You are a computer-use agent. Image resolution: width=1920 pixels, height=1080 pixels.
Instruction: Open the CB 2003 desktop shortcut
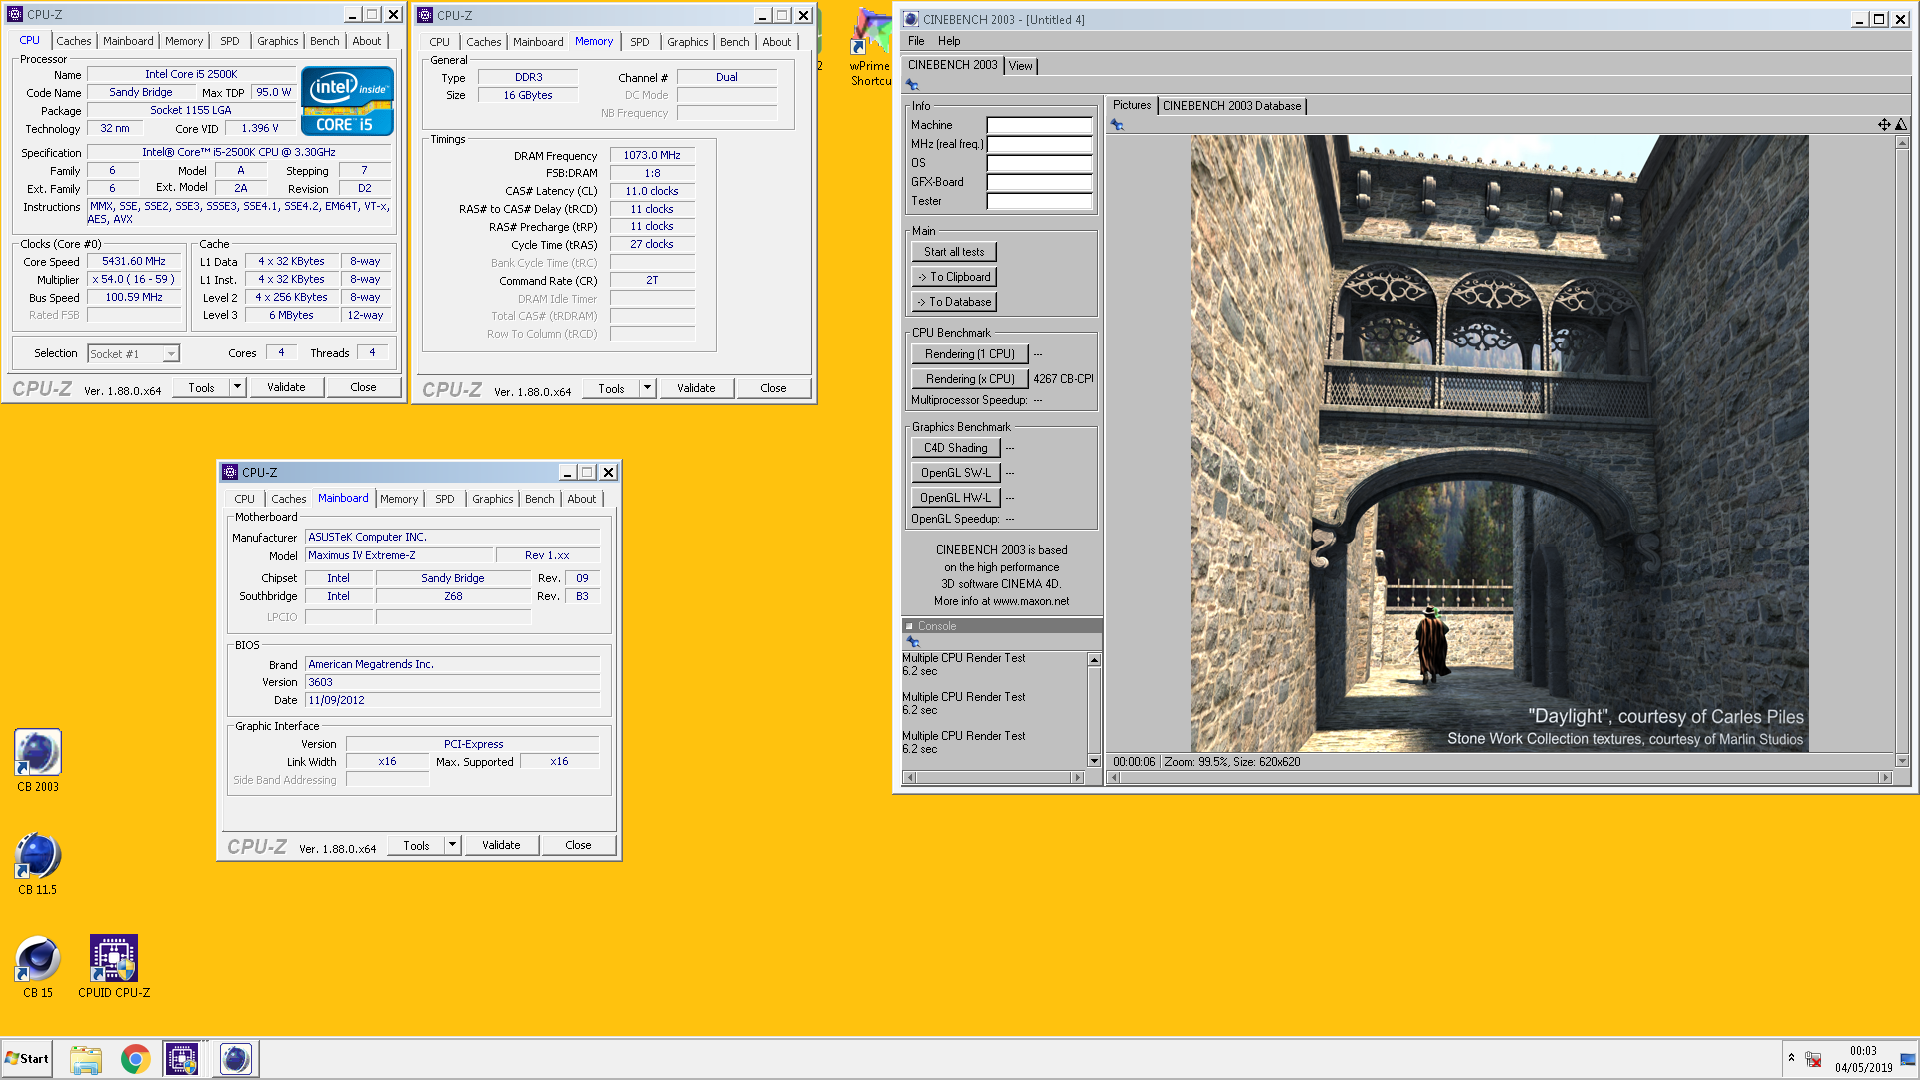click(38, 761)
